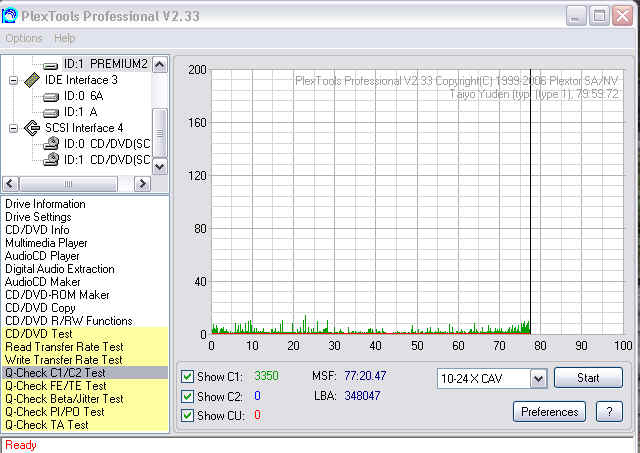Open CD/DVD Copy function

click(40, 308)
